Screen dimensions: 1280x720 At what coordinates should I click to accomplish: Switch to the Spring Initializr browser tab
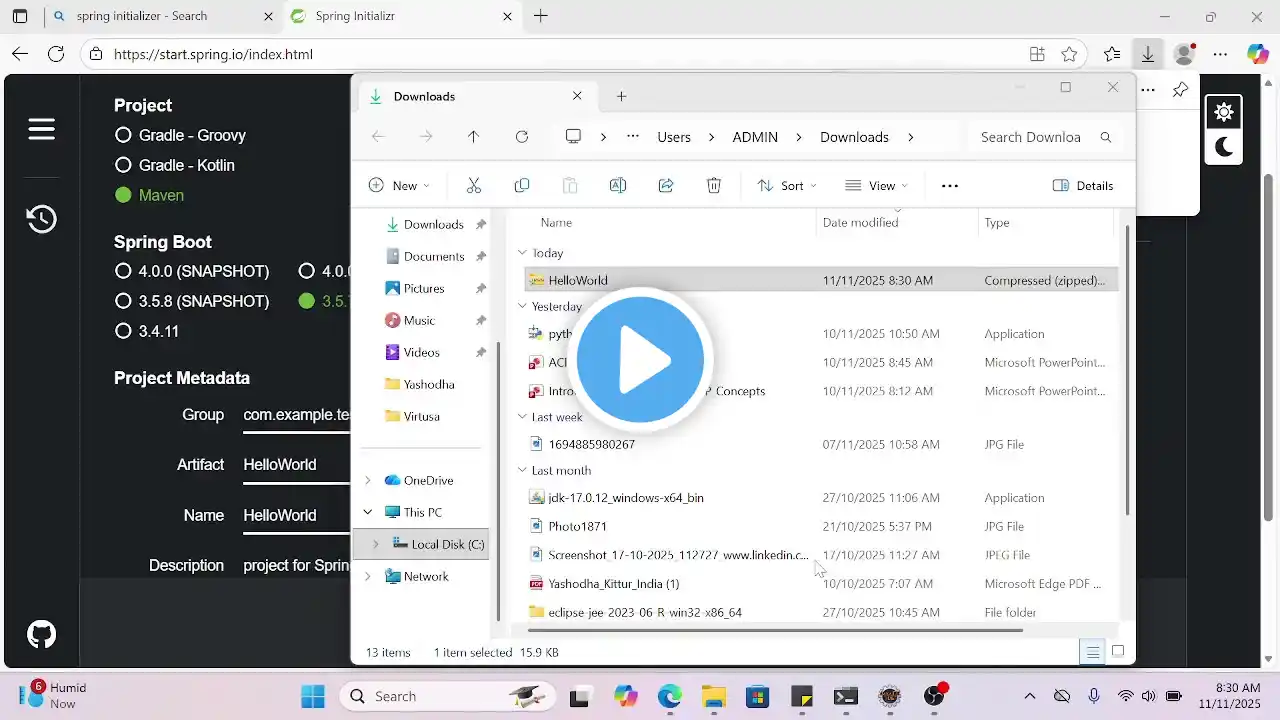click(x=402, y=16)
